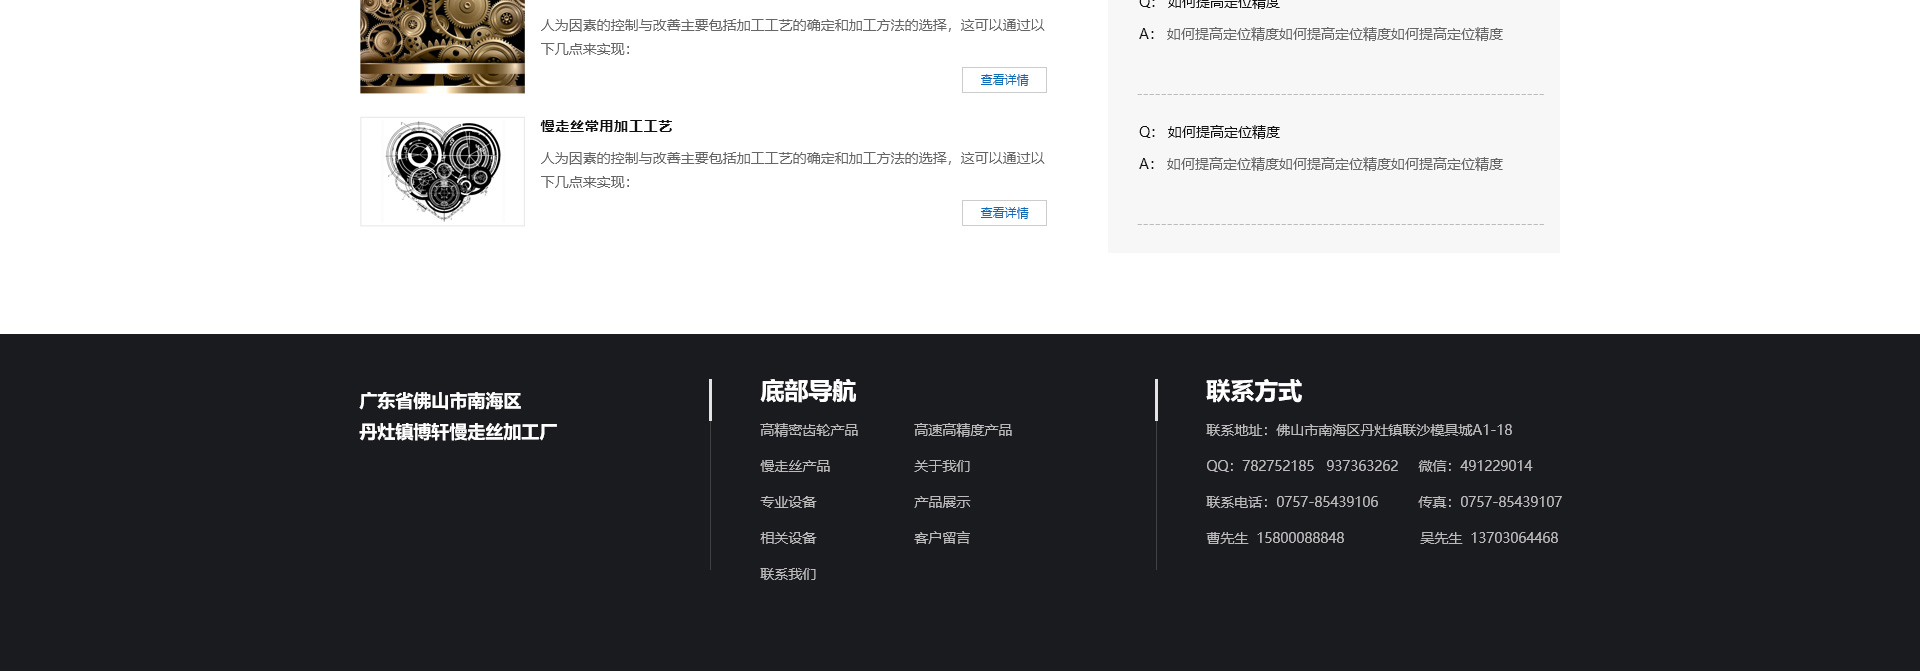Click the 相关设备 footer link
The image size is (1920, 671).
(787, 538)
